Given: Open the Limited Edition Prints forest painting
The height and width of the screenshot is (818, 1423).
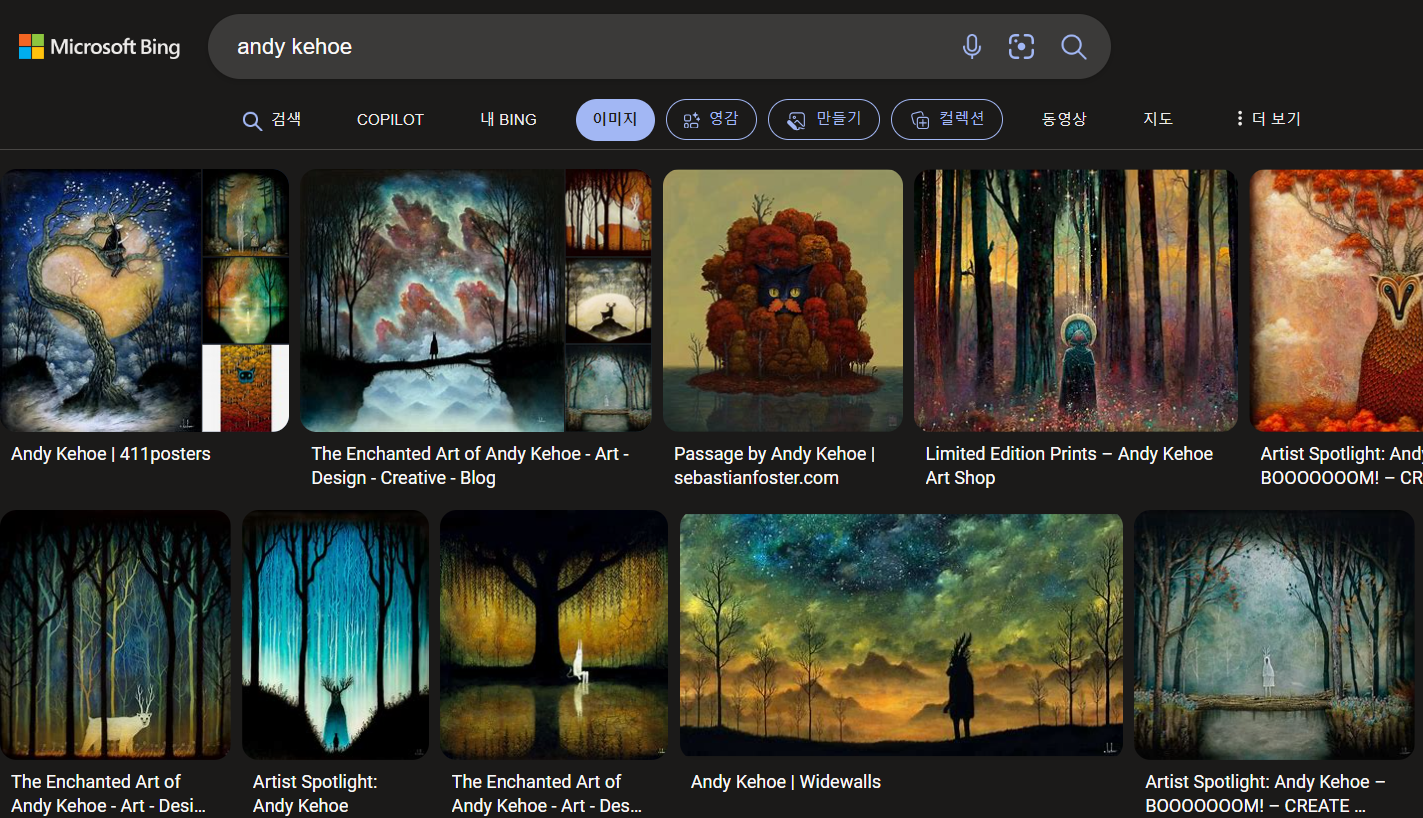Looking at the screenshot, I should (1076, 300).
